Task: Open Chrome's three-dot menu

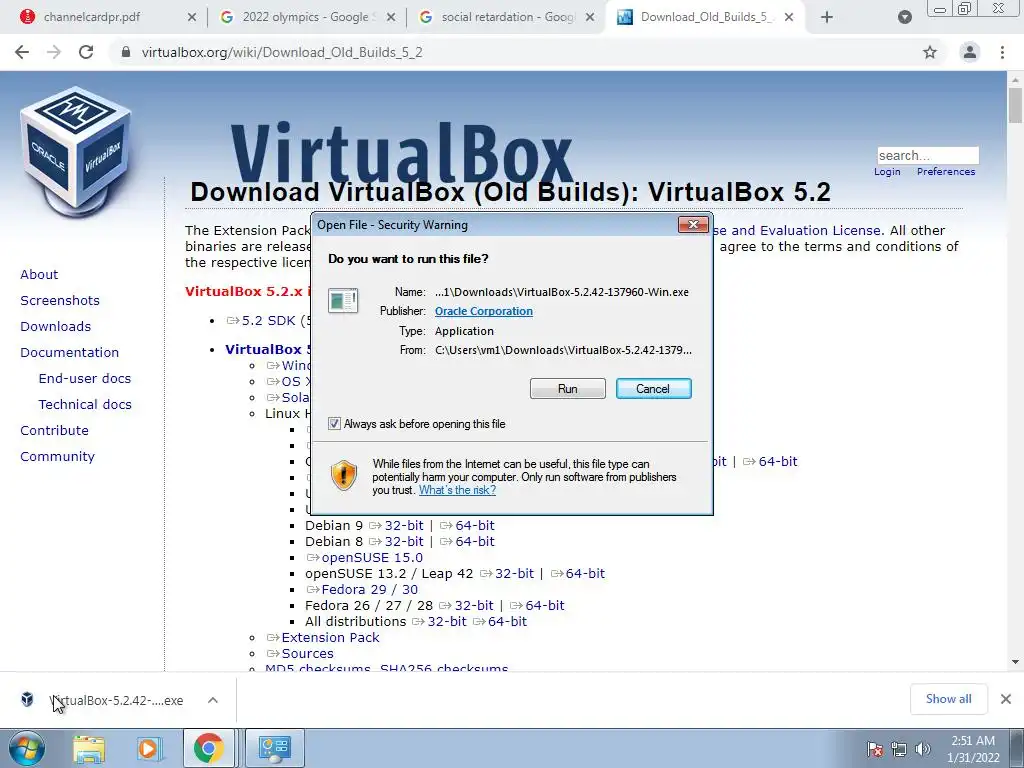Action: click(1002, 52)
